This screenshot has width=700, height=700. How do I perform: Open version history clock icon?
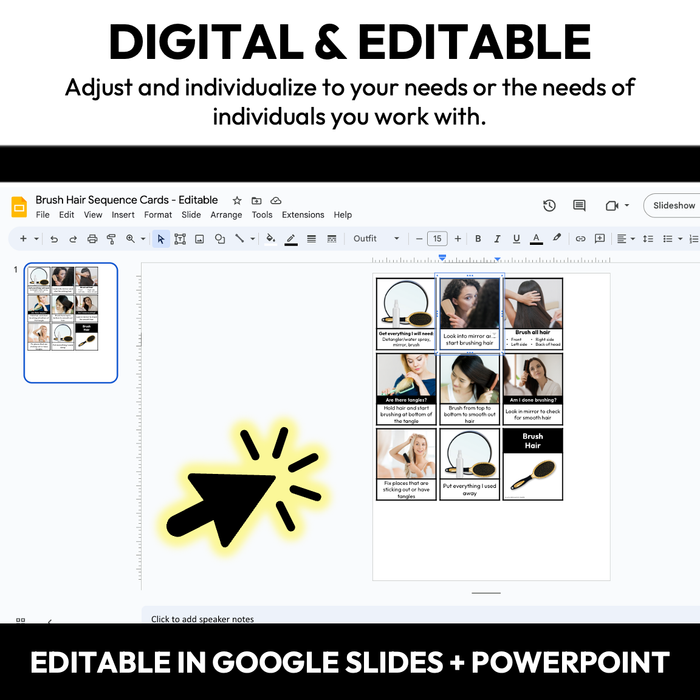click(549, 206)
